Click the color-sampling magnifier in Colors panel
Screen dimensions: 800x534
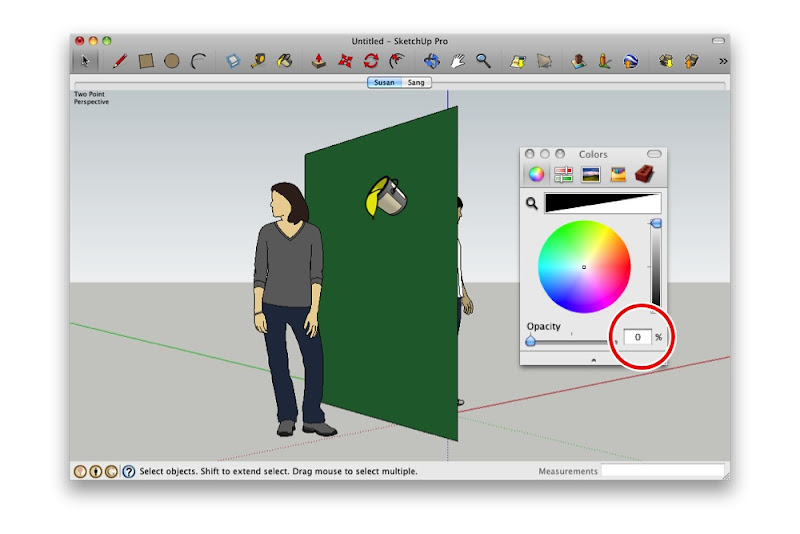tap(532, 204)
